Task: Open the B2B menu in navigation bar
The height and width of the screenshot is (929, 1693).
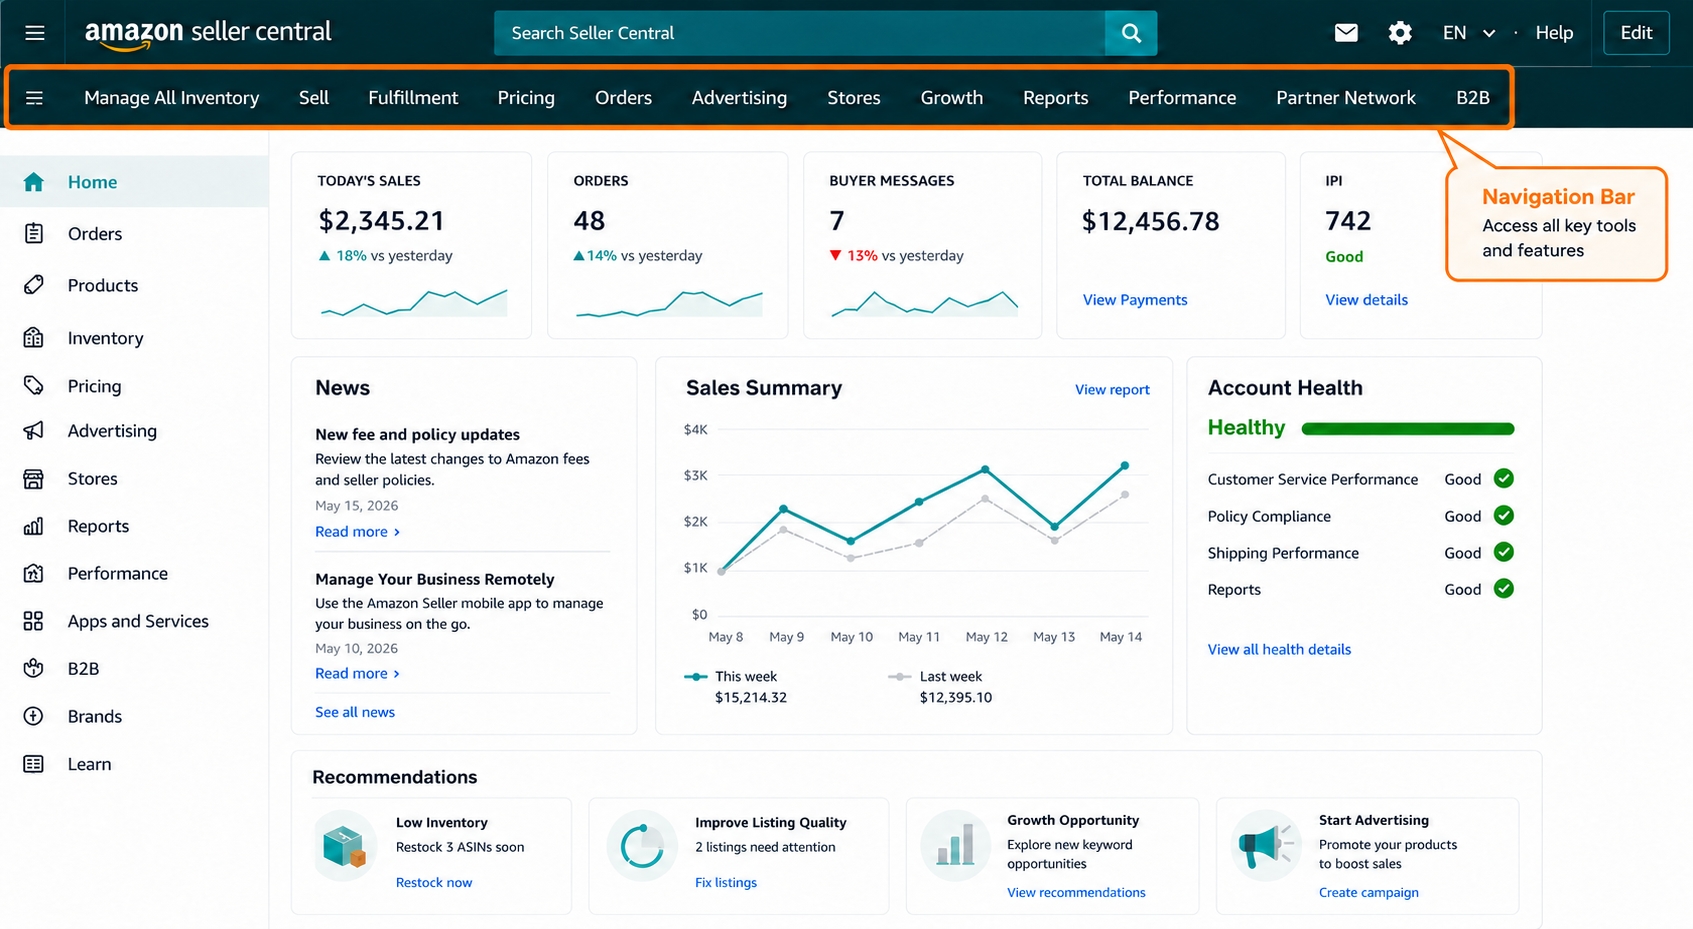Action: (1473, 98)
